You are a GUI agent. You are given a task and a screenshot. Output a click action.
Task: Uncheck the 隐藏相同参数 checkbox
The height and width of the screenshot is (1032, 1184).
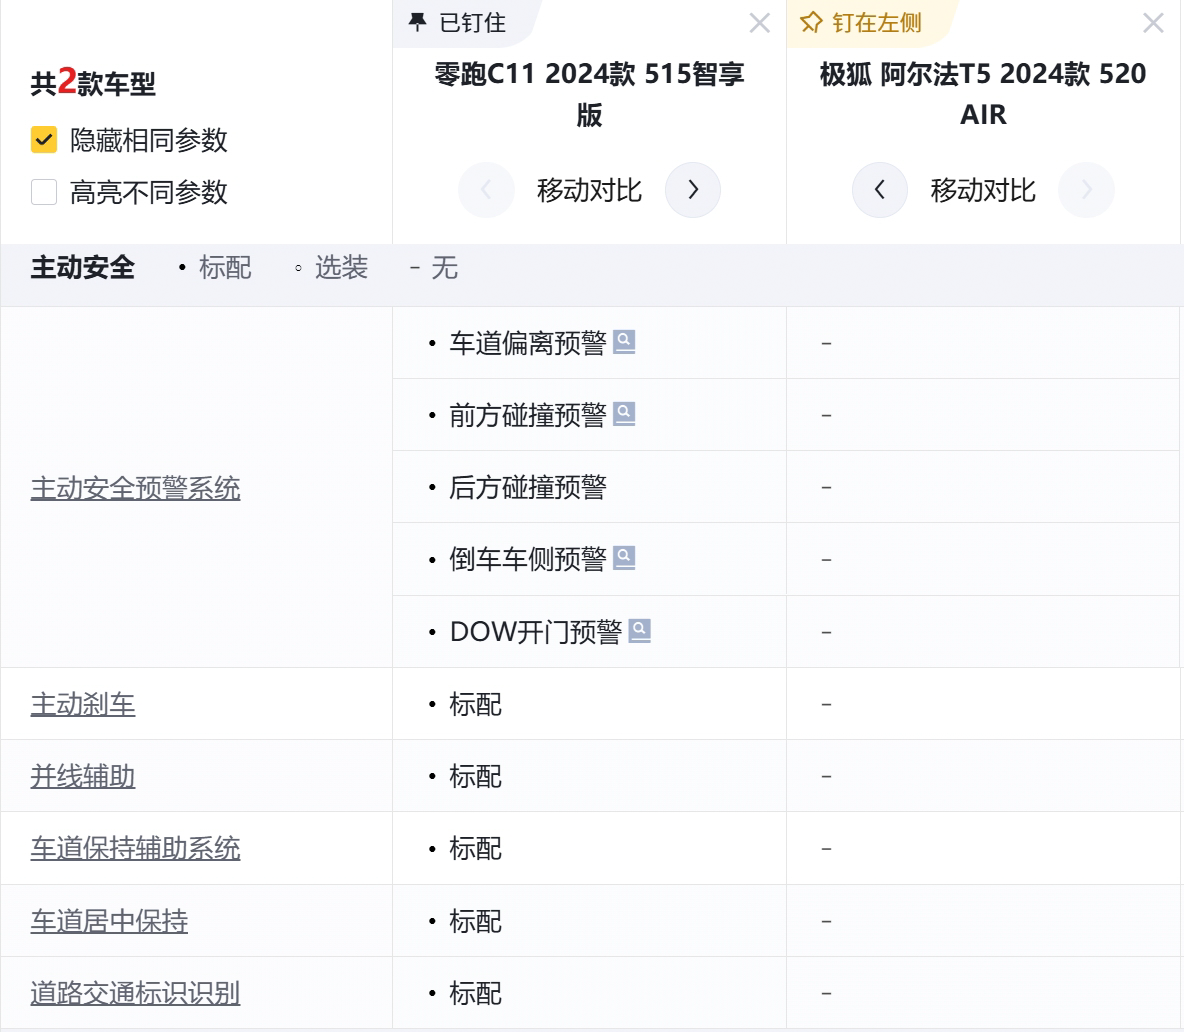pyautogui.click(x=44, y=140)
